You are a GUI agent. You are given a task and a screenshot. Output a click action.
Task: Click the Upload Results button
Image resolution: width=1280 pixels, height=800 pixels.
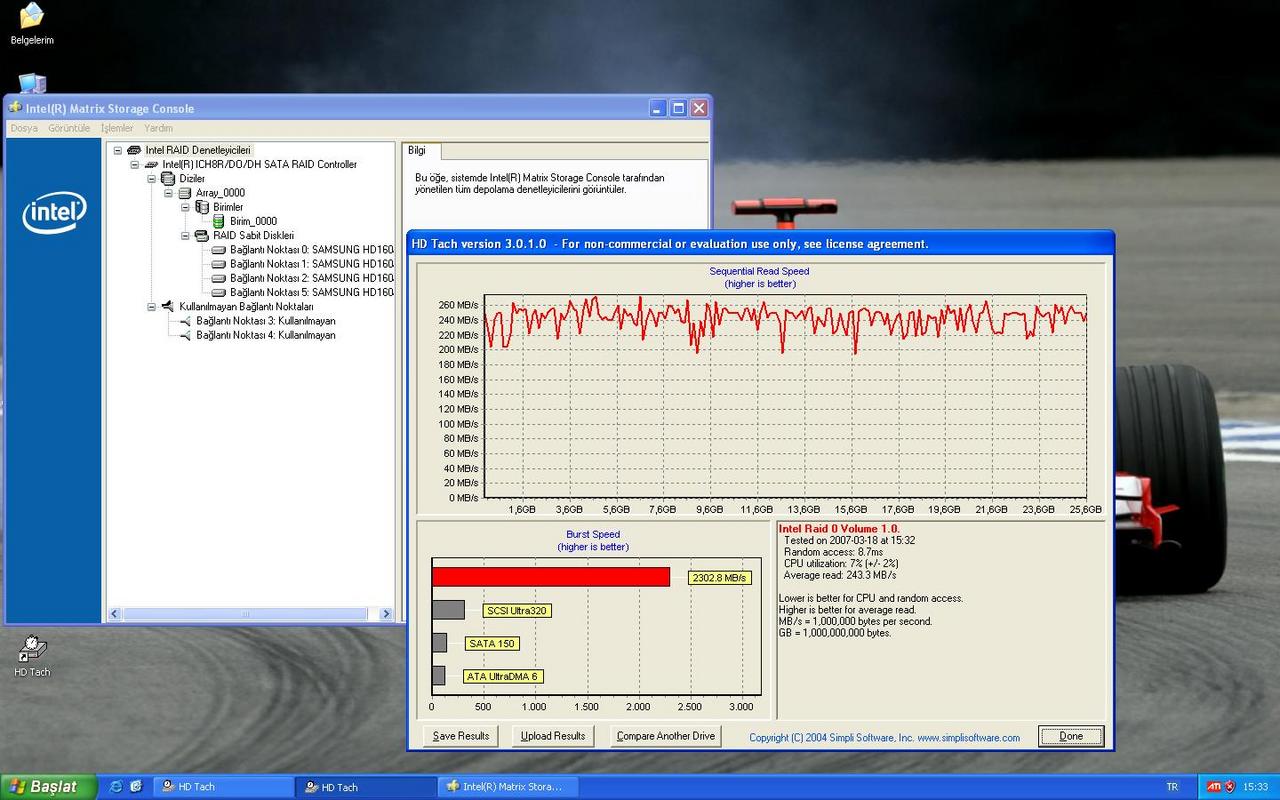pyautogui.click(x=553, y=736)
